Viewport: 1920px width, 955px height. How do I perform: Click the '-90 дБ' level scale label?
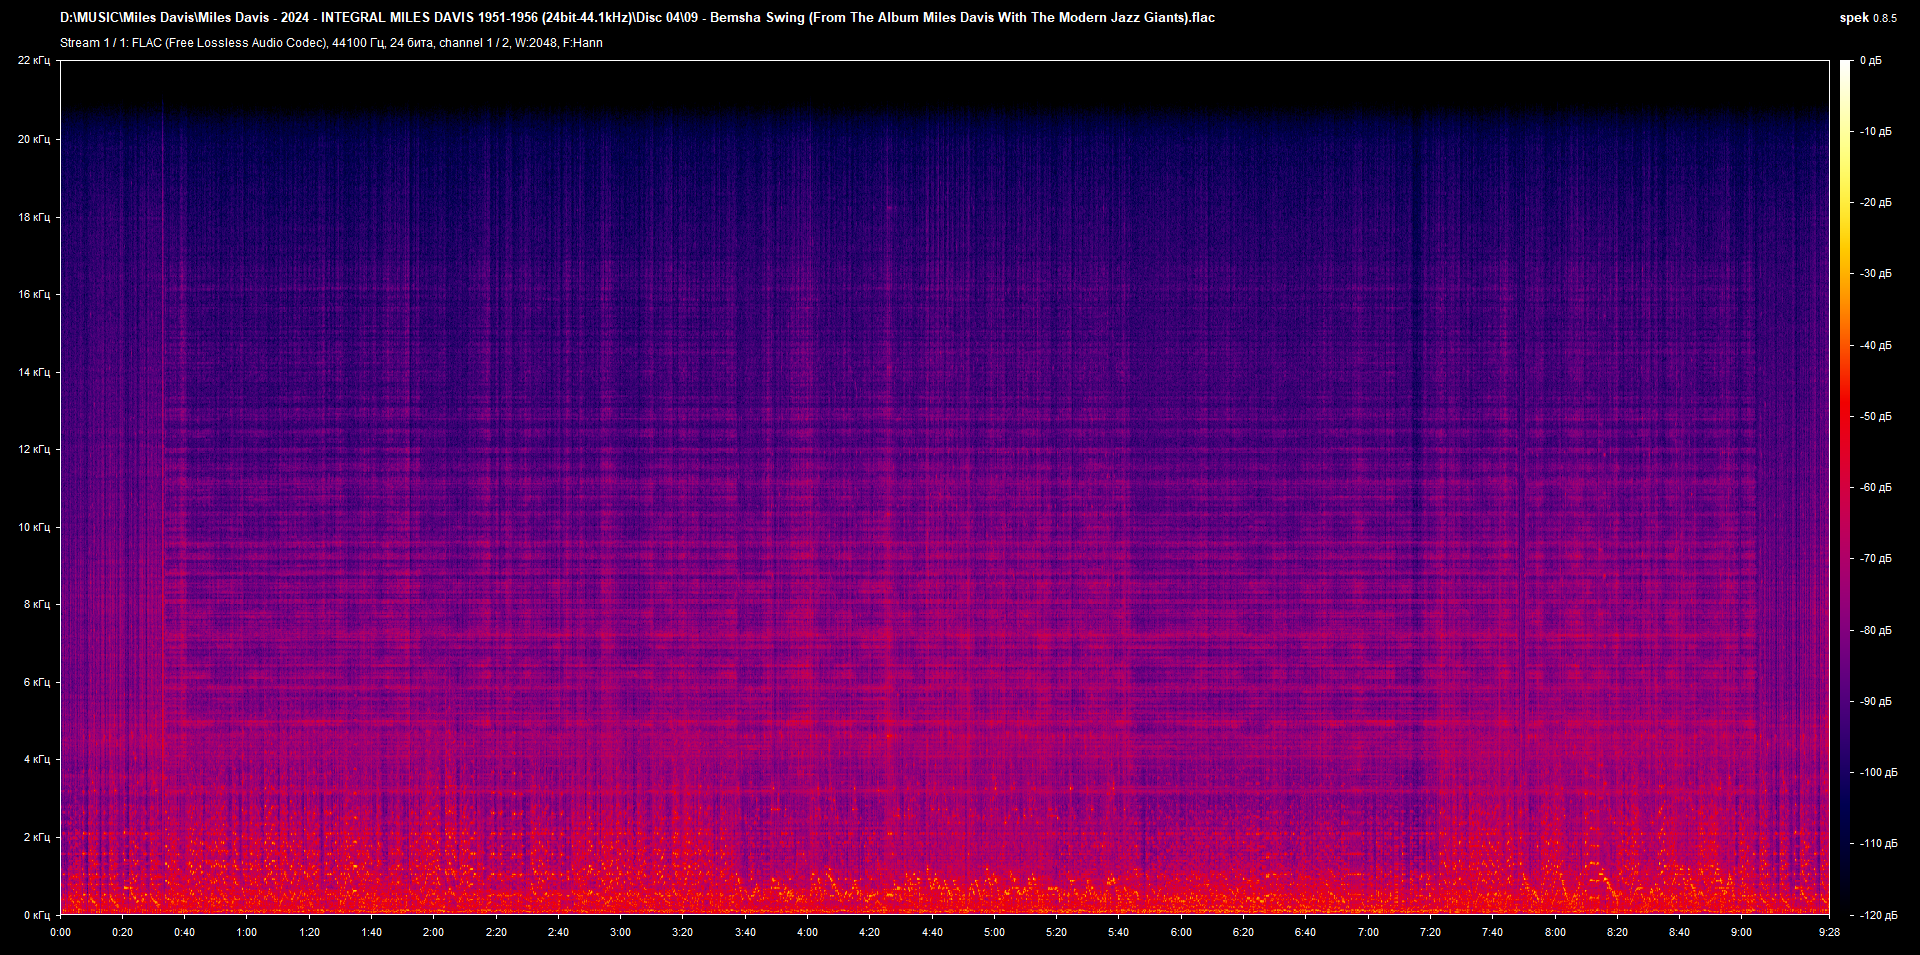(x=1874, y=702)
